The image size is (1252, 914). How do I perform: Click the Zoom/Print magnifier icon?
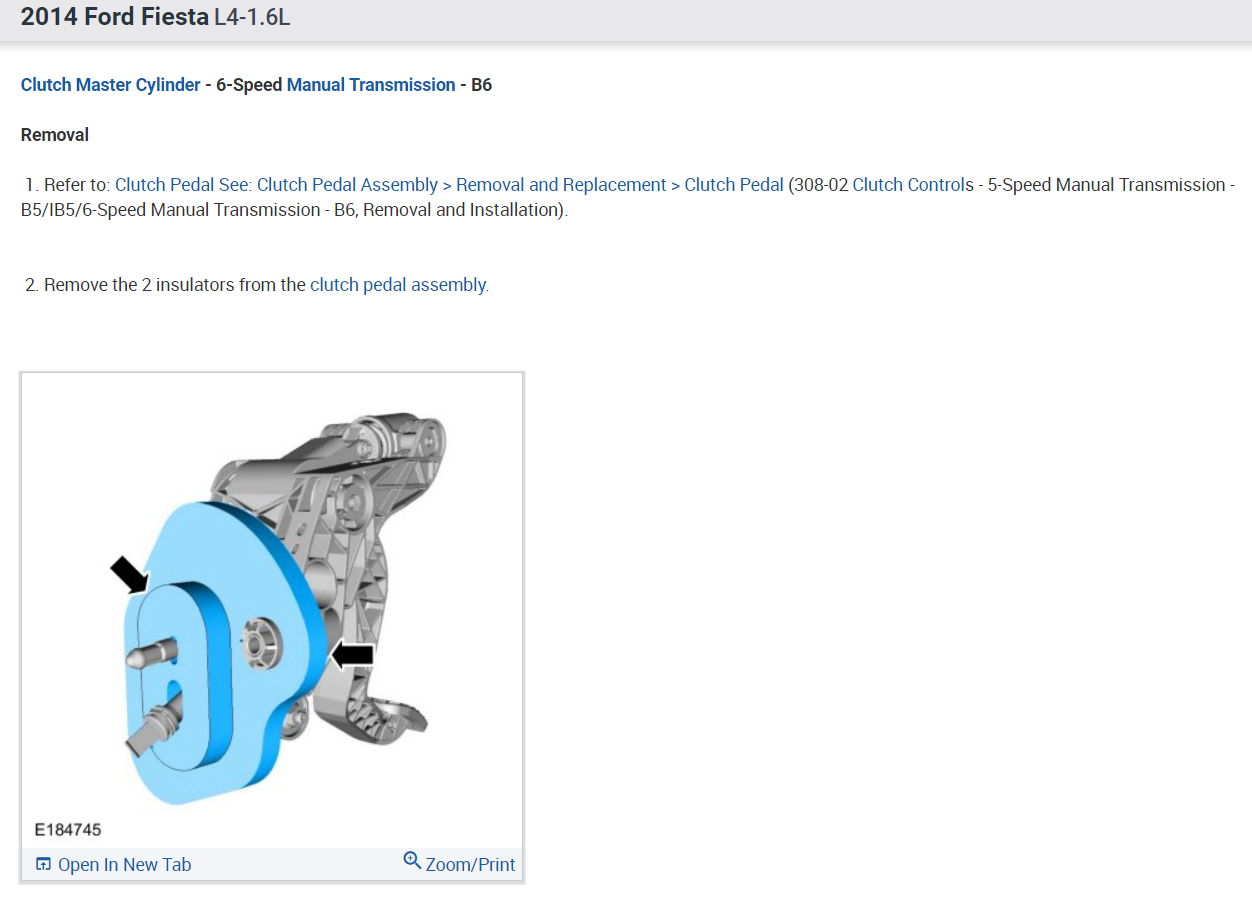point(412,861)
